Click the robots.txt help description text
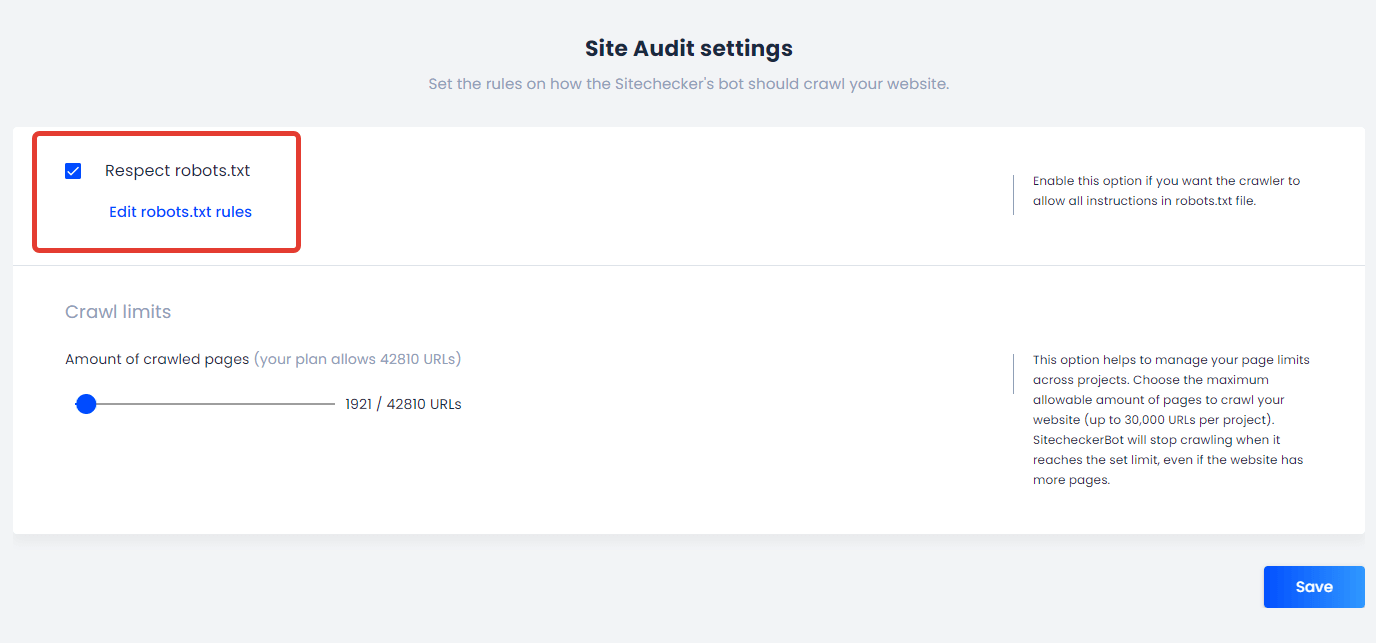1376x643 pixels. pyautogui.click(x=1166, y=191)
